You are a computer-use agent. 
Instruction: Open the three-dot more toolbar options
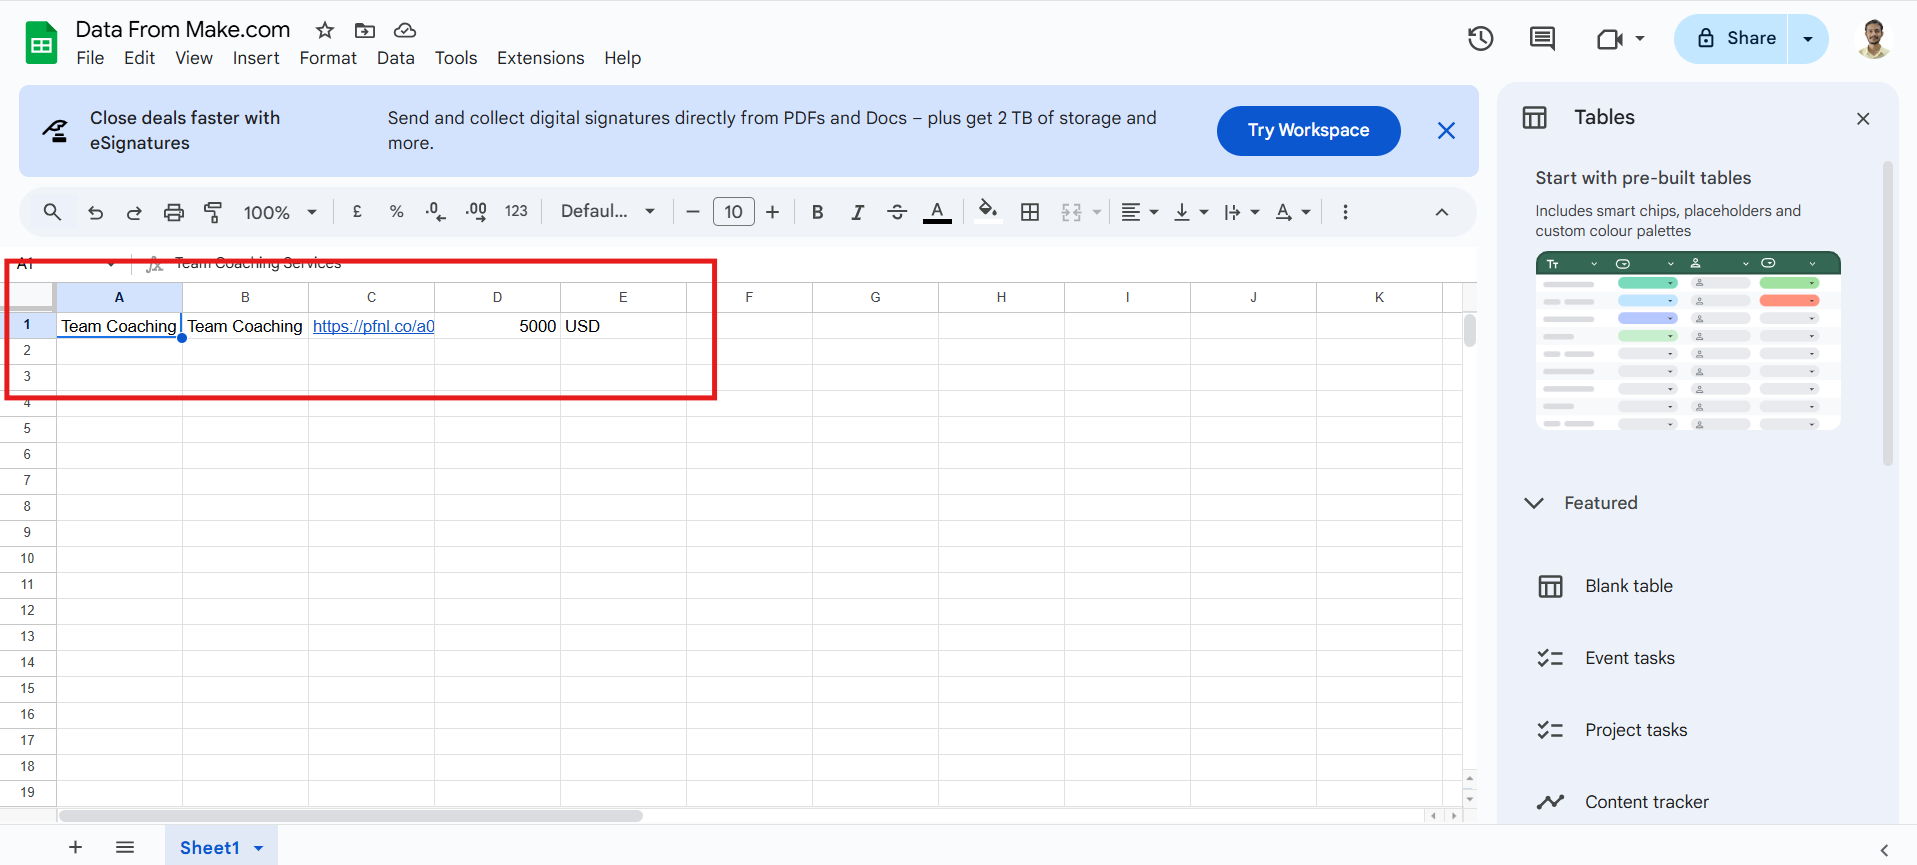(1345, 212)
